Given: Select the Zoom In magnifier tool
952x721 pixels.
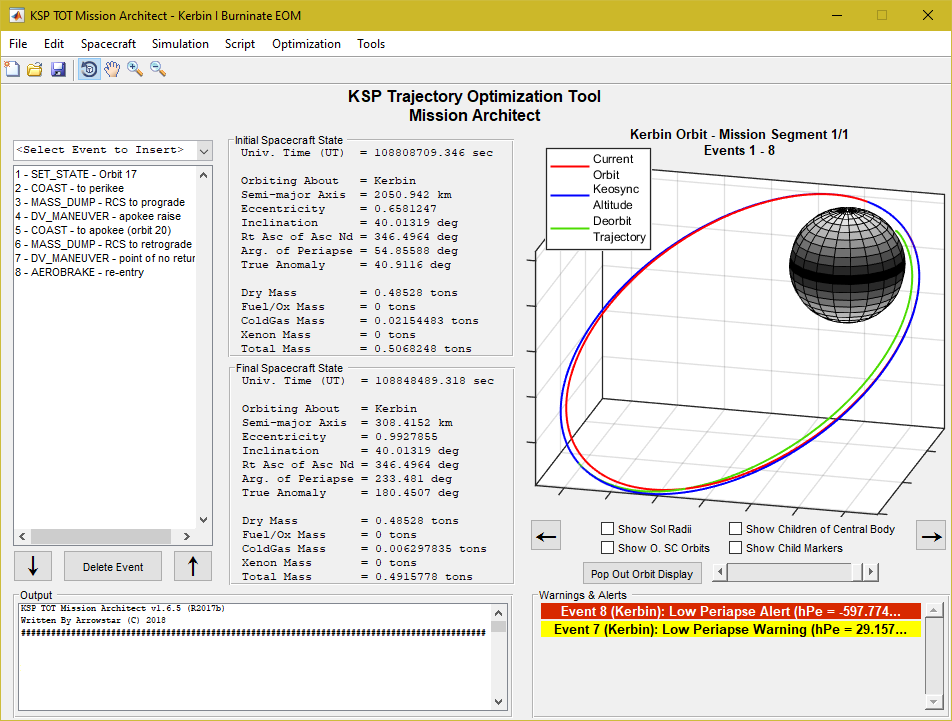Looking at the screenshot, I should pyautogui.click(x=135, y=69).
